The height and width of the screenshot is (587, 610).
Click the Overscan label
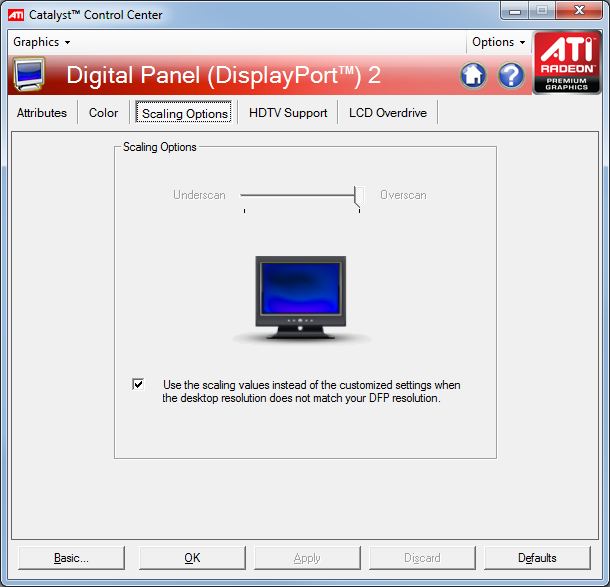403,195
